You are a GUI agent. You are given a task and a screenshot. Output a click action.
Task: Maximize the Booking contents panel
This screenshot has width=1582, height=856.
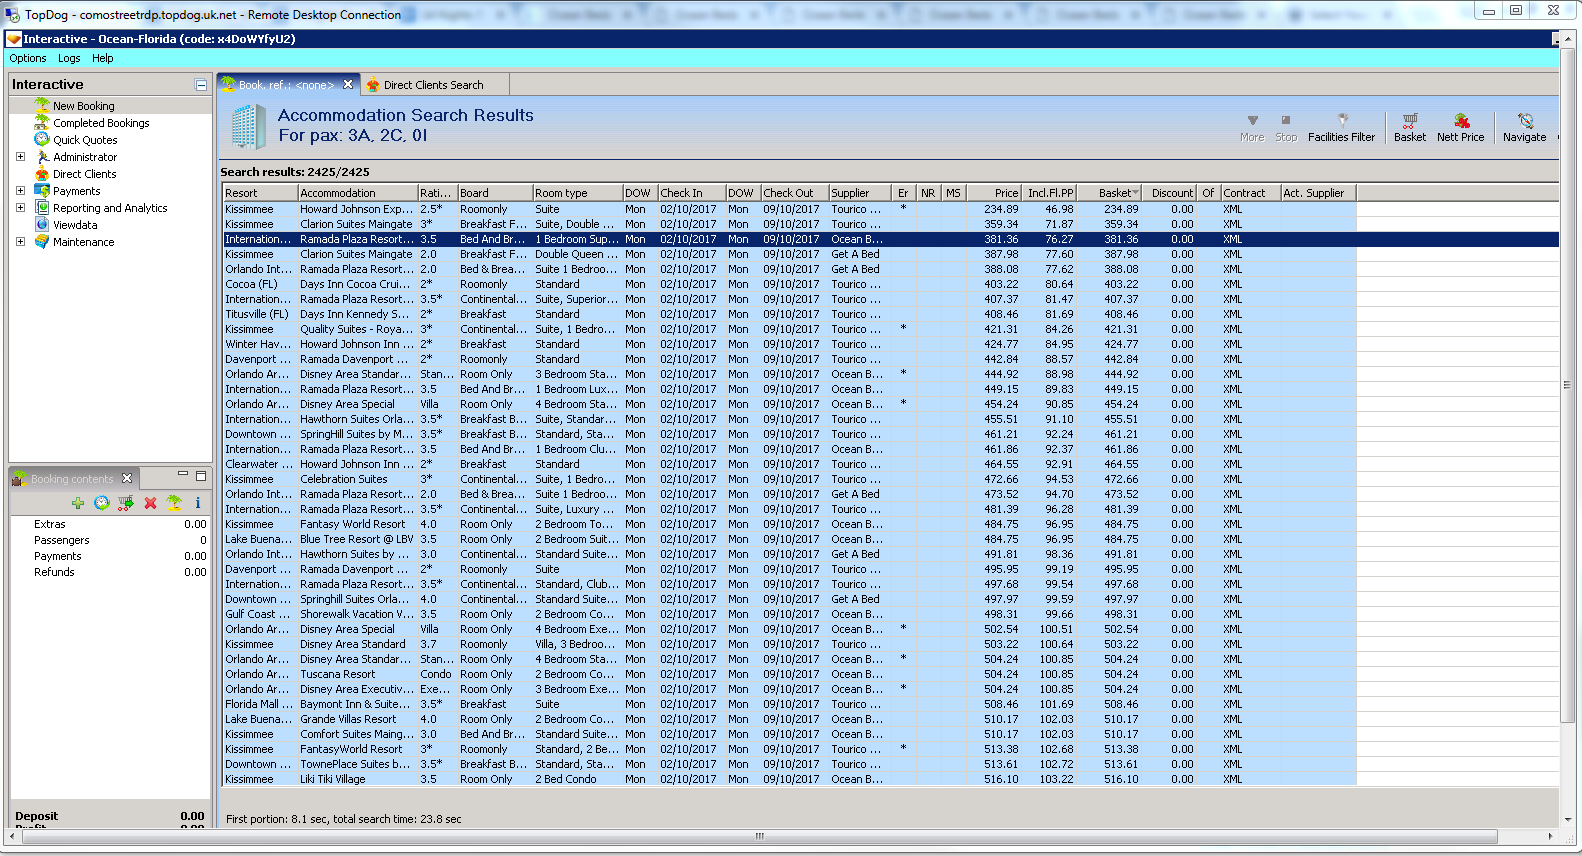point(201,475)
